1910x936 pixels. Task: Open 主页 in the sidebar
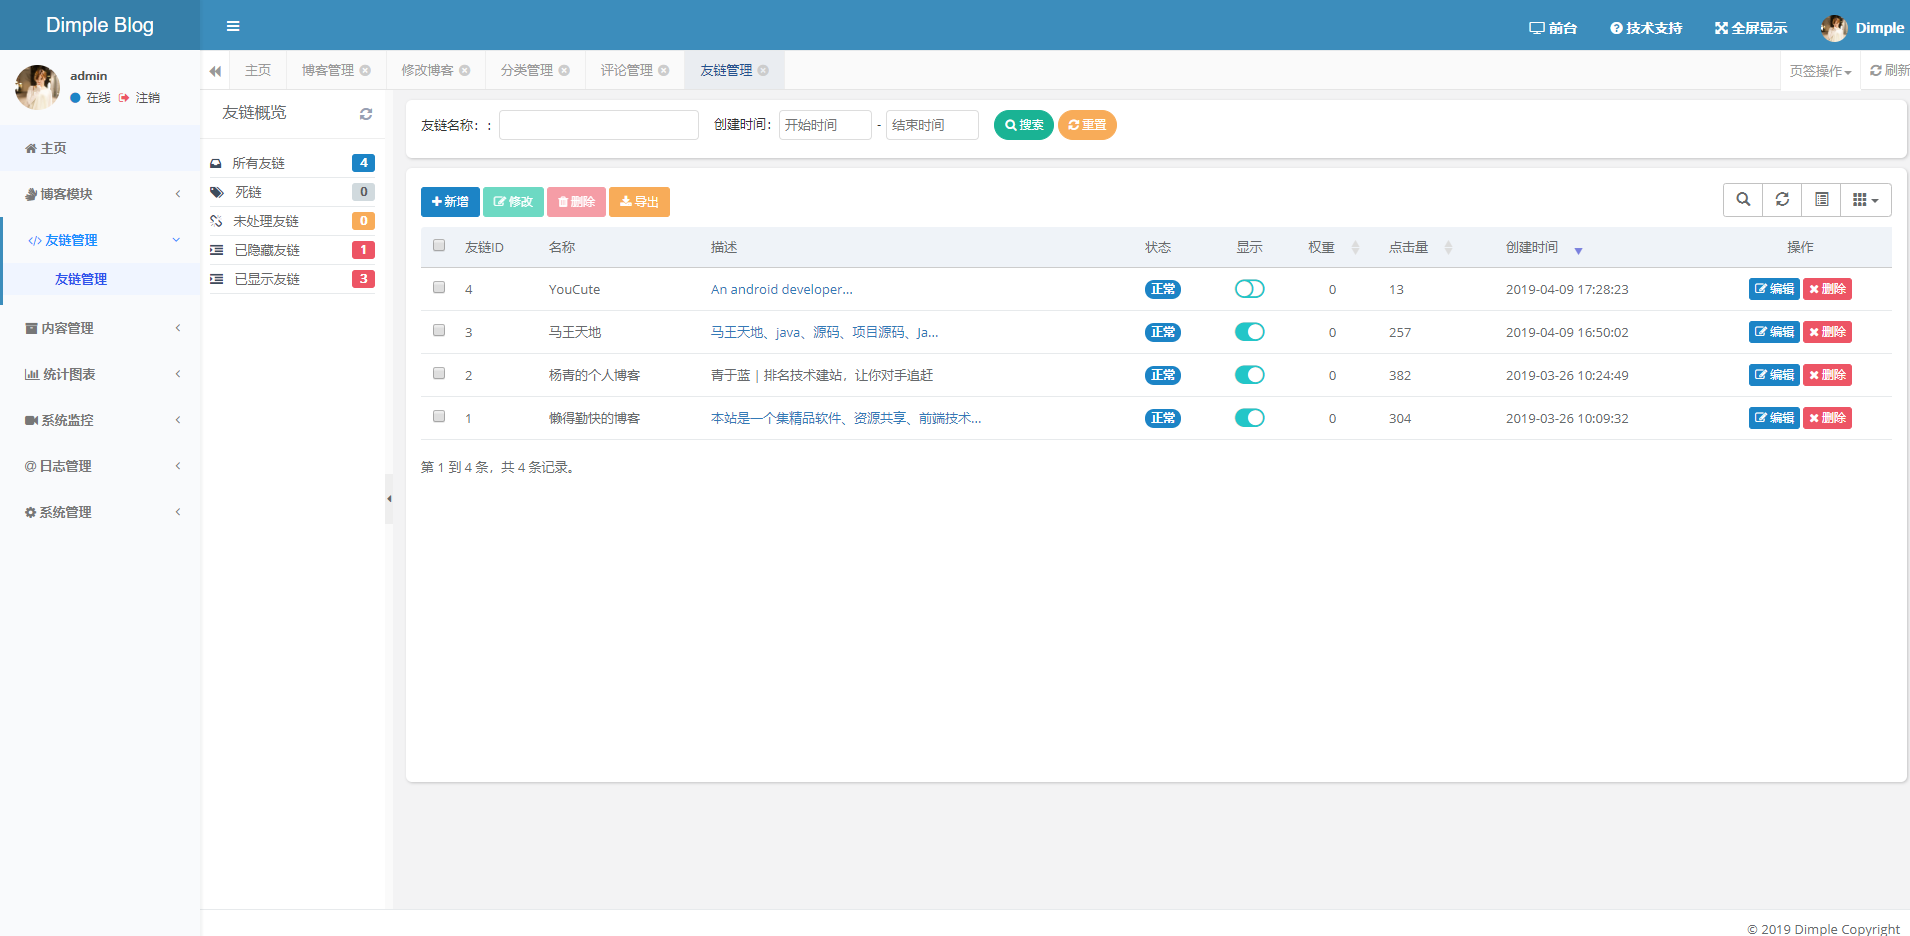[100, 148]
